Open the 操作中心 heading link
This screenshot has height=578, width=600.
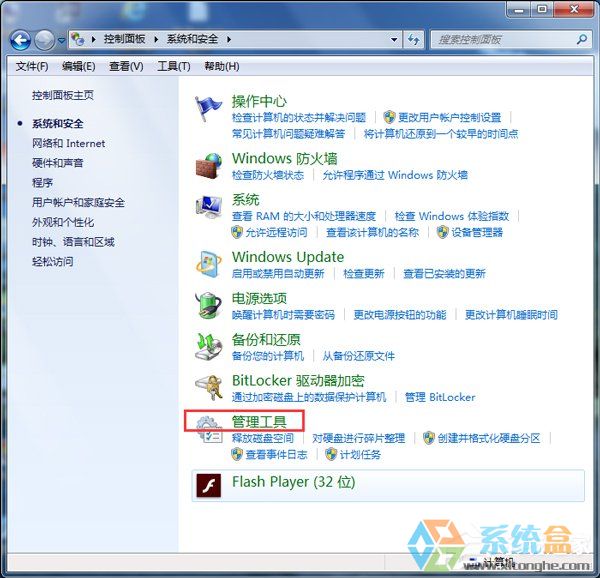[x=259, y=101]
